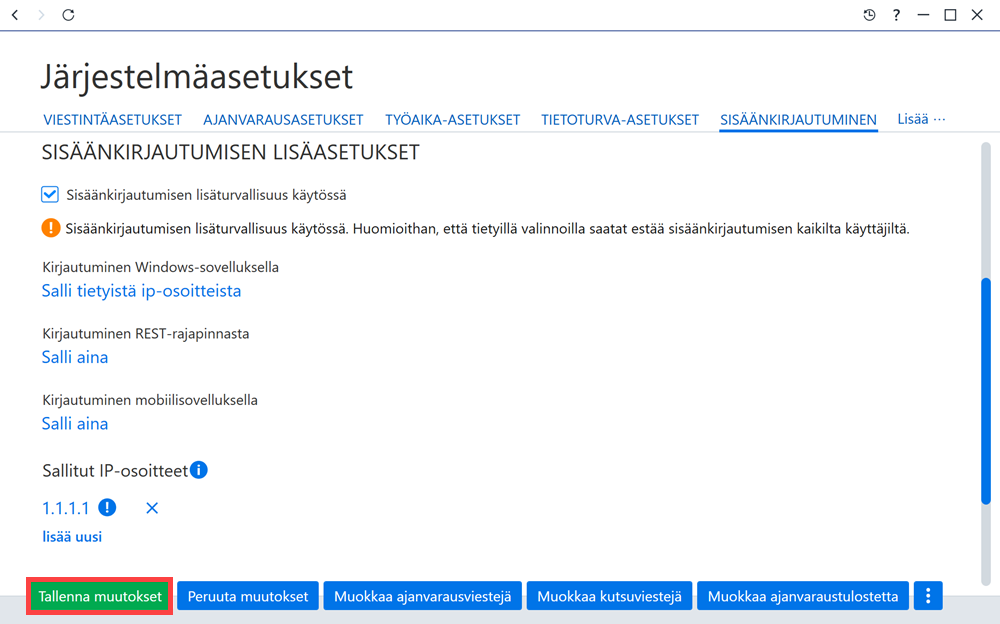
Task: Click the info icon next to Sallitut IP-osoitteet
Action: coord(199,470)
